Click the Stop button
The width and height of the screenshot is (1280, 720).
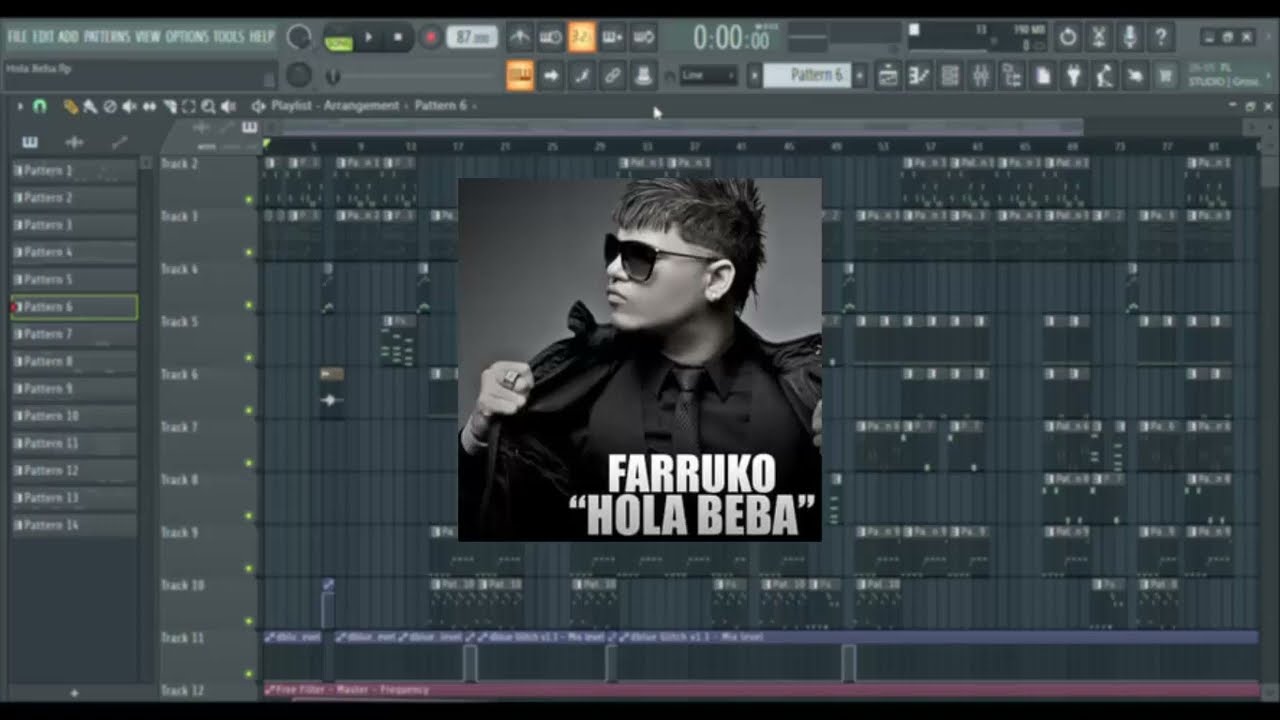coord(398,38)
